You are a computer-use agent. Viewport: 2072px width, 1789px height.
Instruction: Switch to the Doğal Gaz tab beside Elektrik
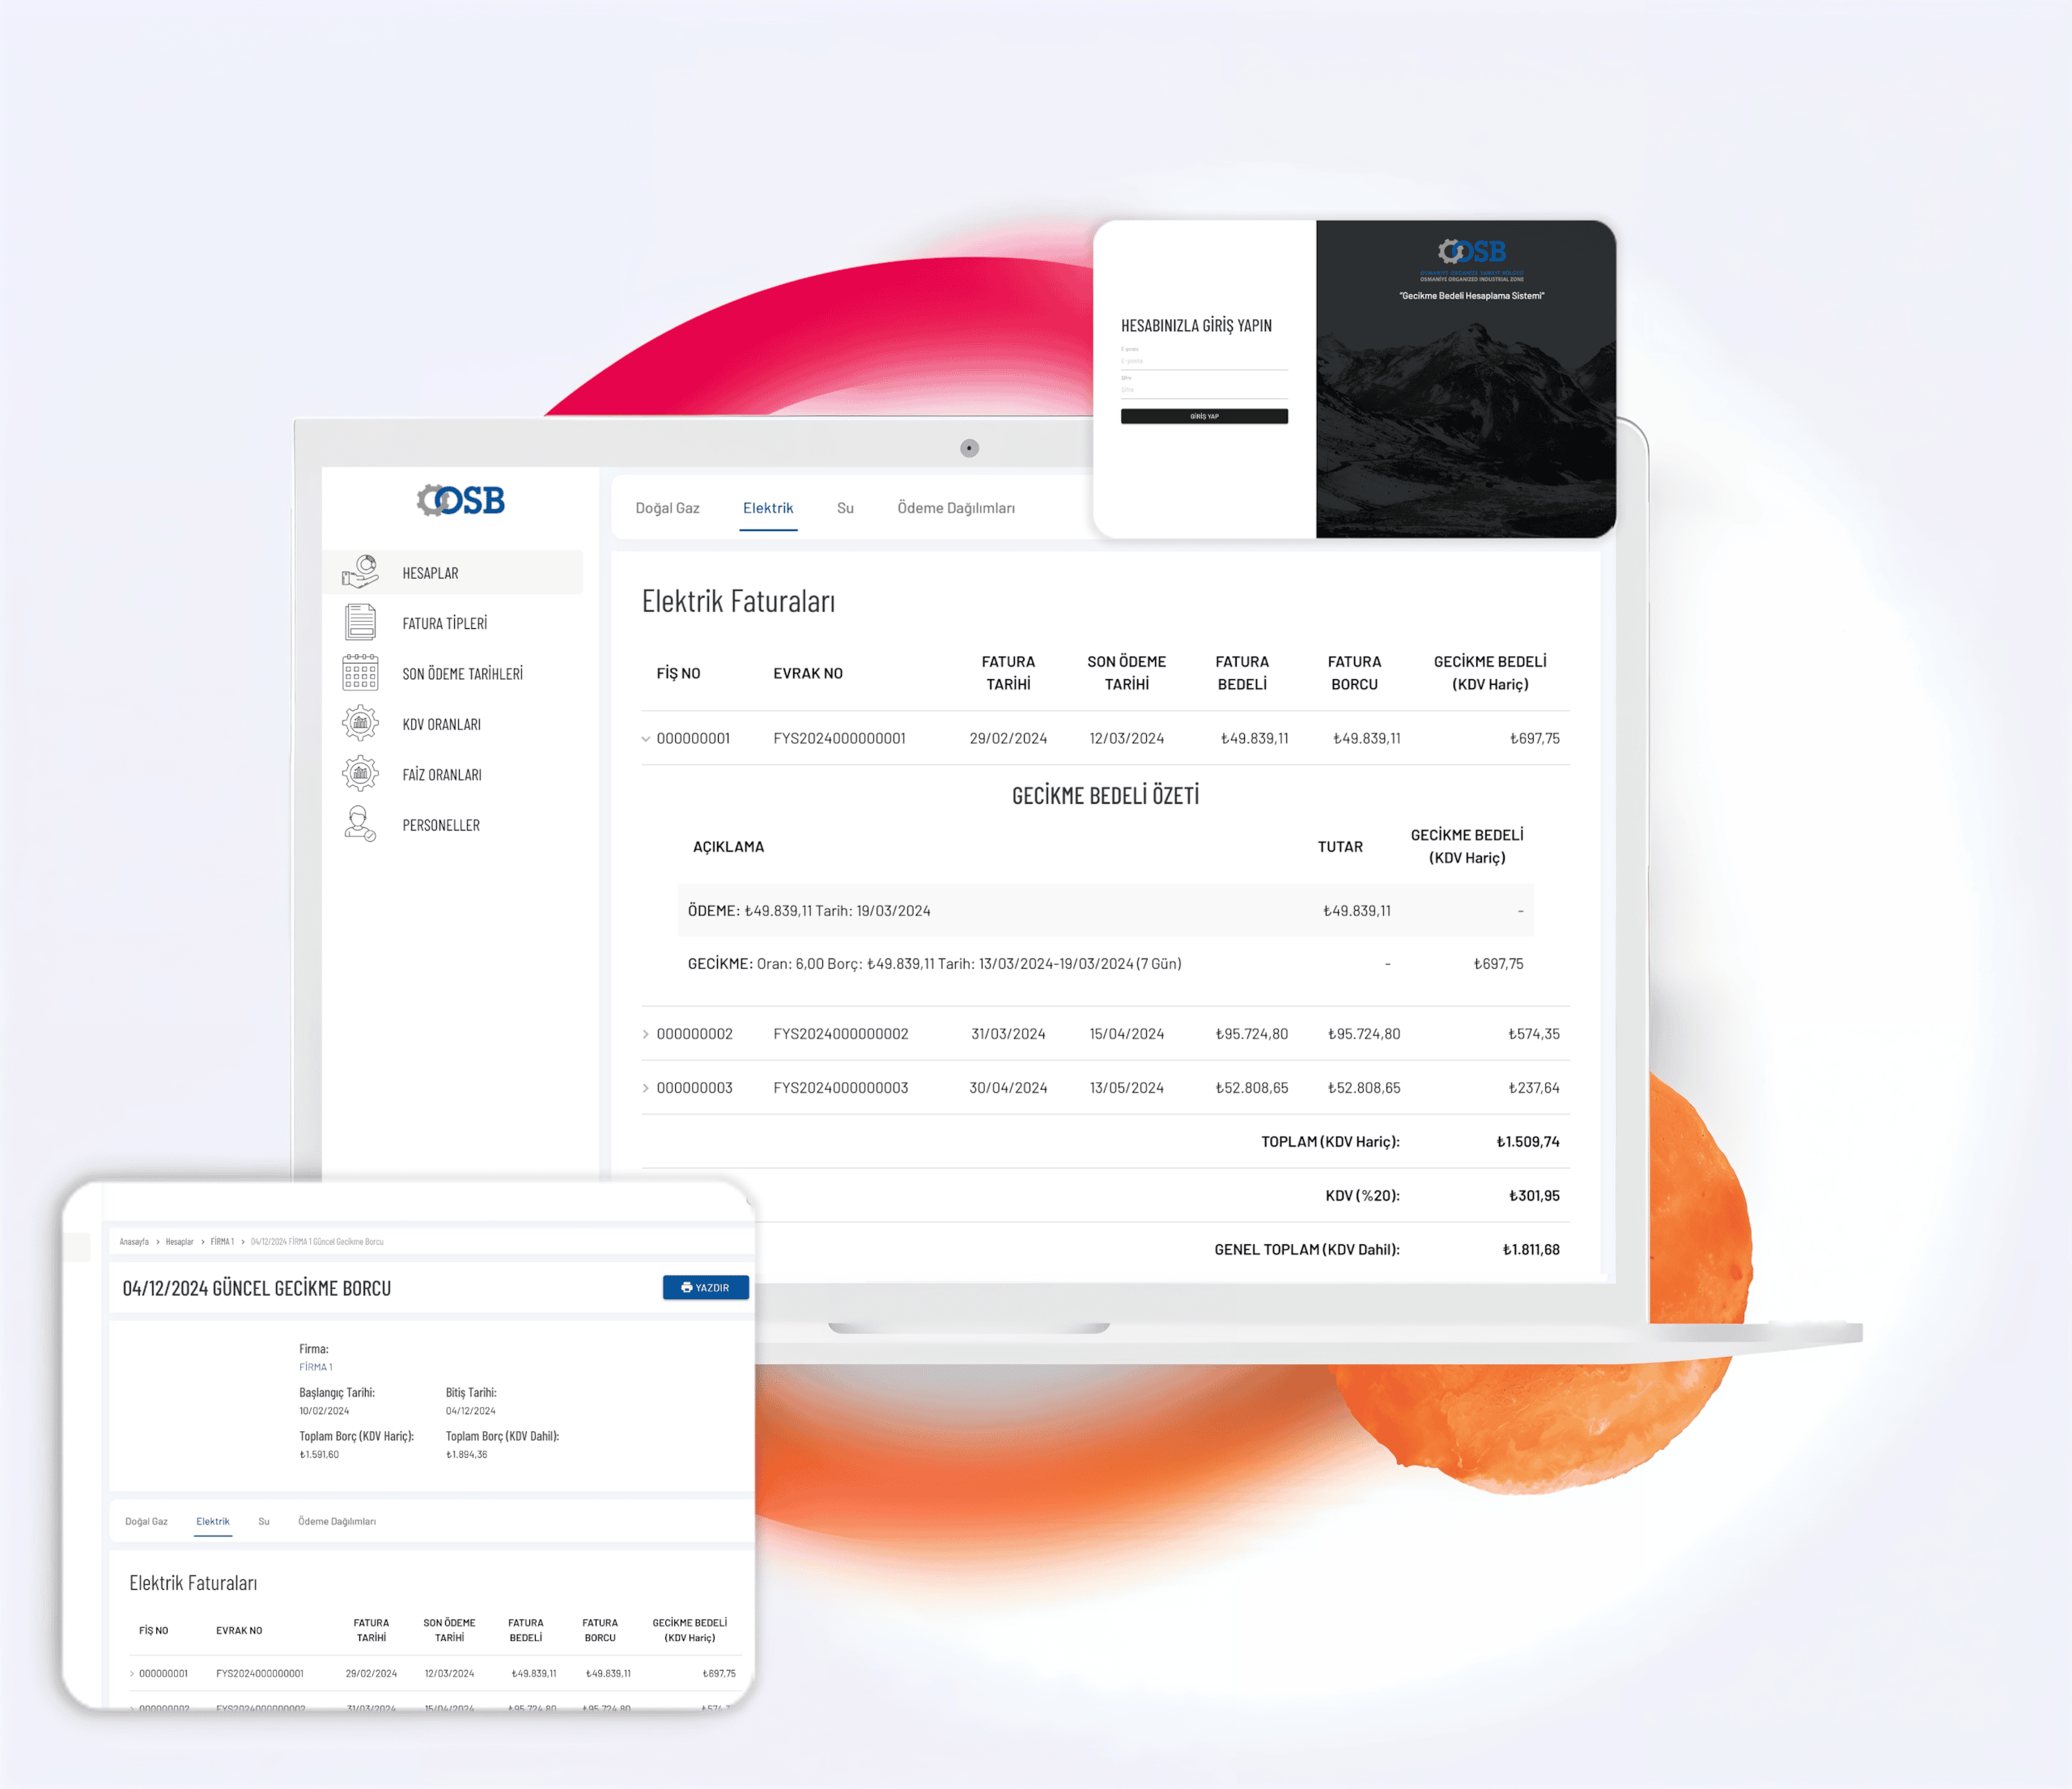[667, 508]
